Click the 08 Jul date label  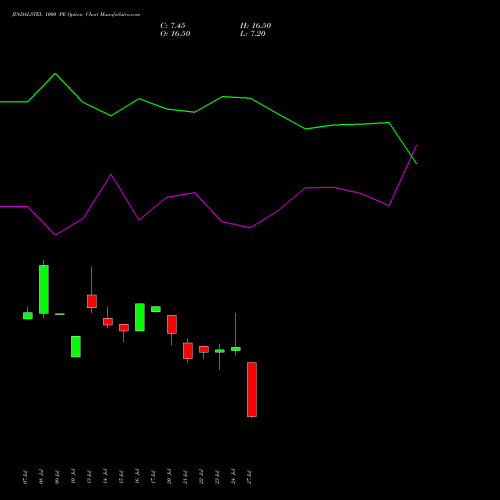tap(41, 477)
